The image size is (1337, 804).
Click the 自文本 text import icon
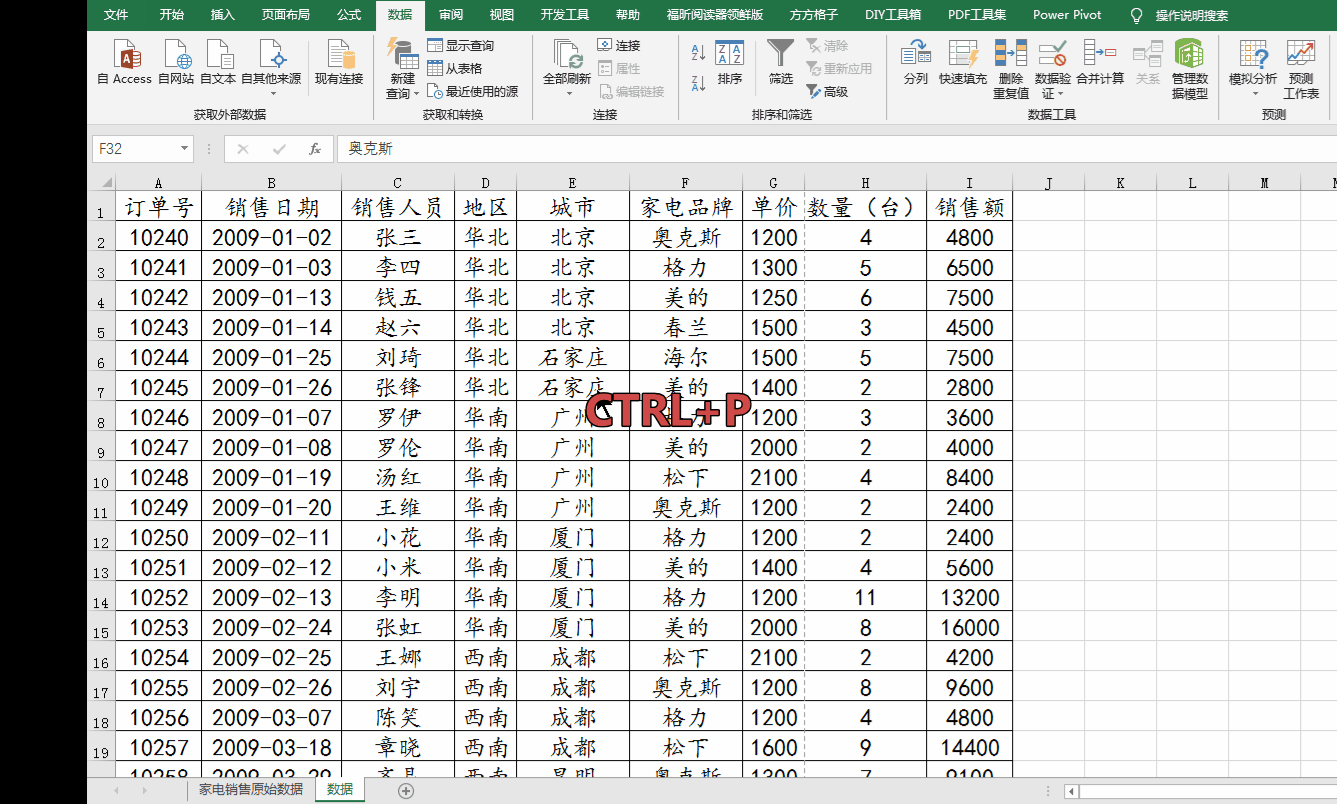(218, 62)
